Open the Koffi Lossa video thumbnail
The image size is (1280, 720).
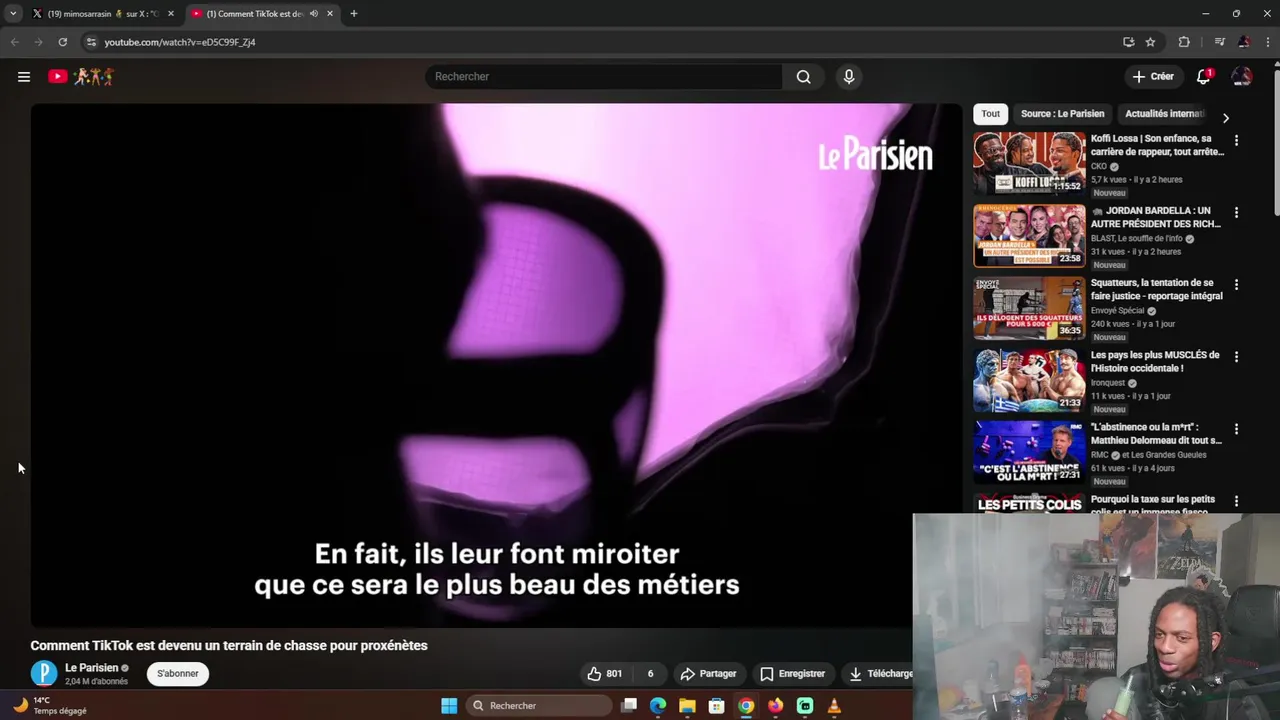coord(1029,163)
